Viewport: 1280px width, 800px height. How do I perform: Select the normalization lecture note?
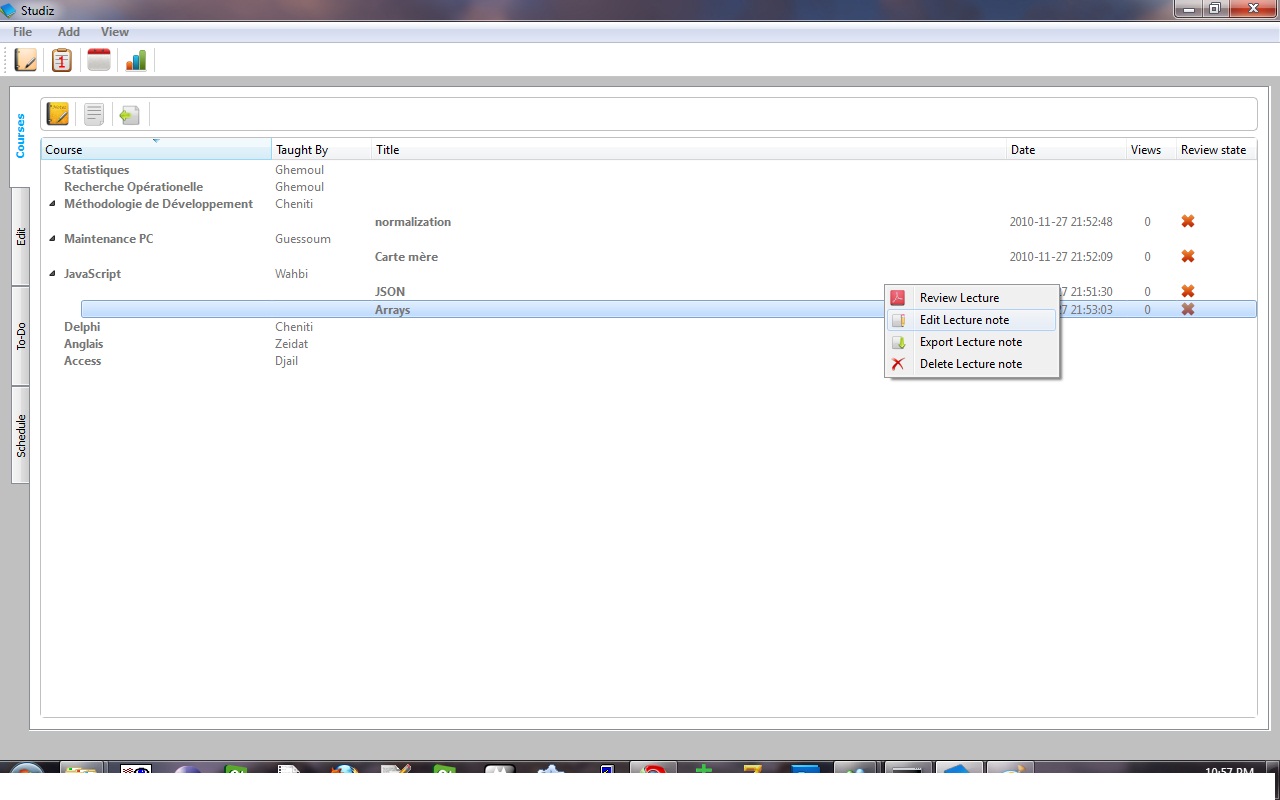click(413, 222)
